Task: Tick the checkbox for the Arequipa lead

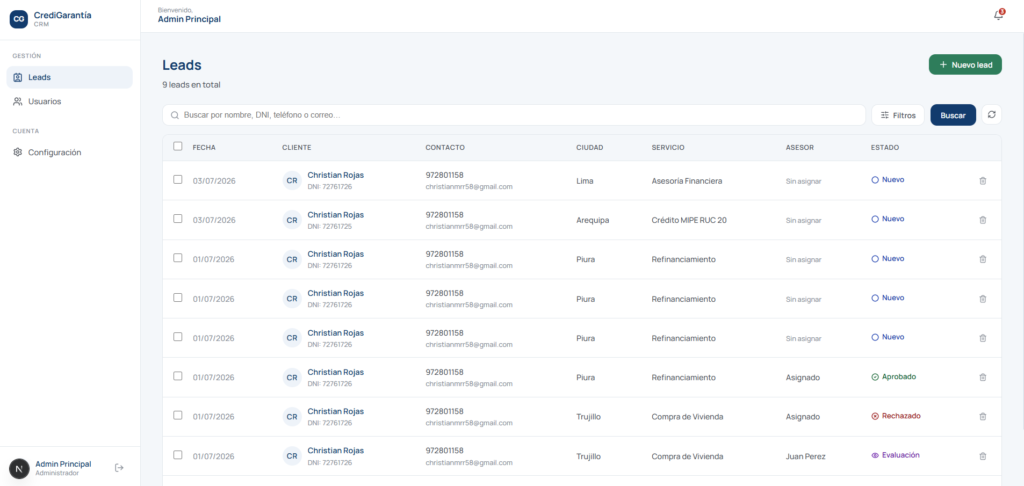Action: point(178,219)
